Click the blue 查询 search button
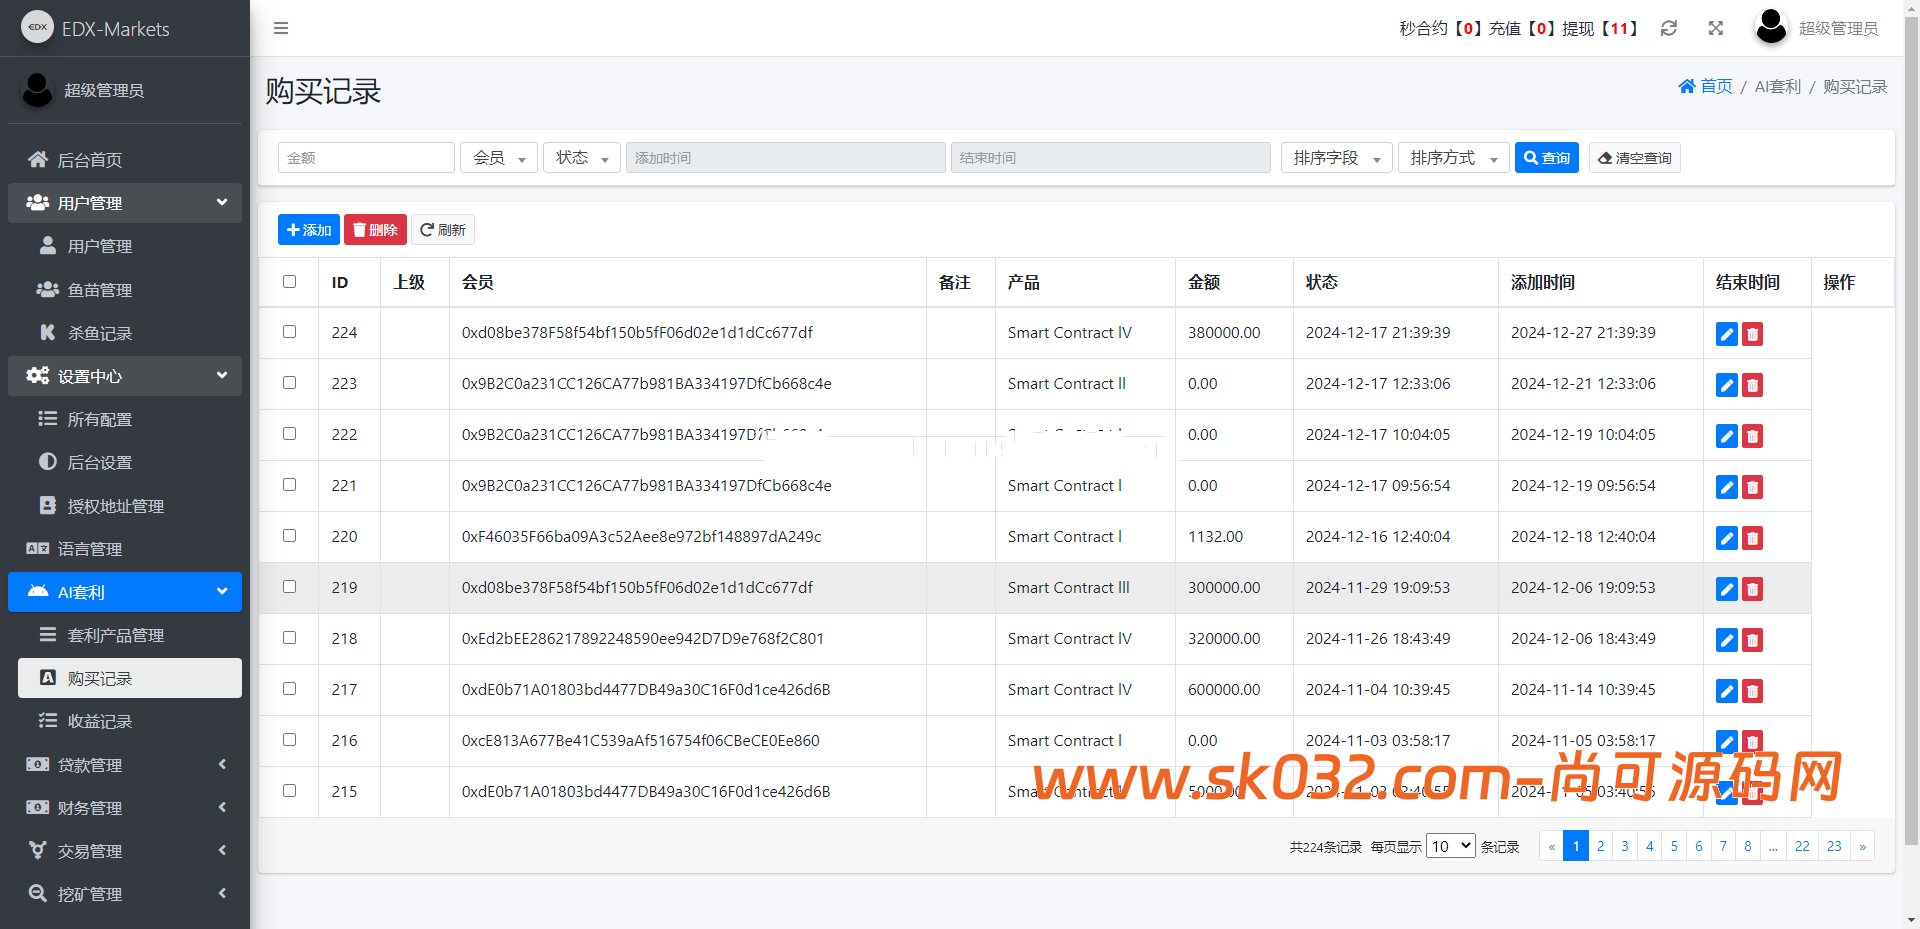Image resolution: width=1920 pixels, height=929 pixels. pyautogui.click(x=1546, y=158)
